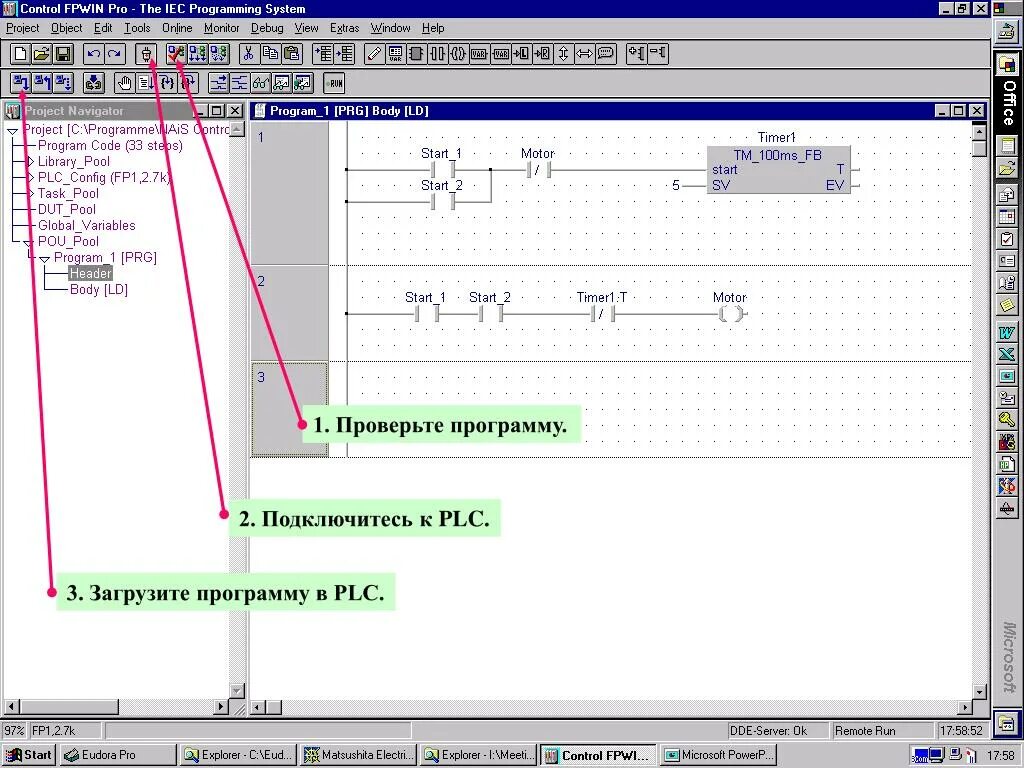Click the Motor coil in network 2
The width and height of the screenshot is (1024, 768).
731,314
